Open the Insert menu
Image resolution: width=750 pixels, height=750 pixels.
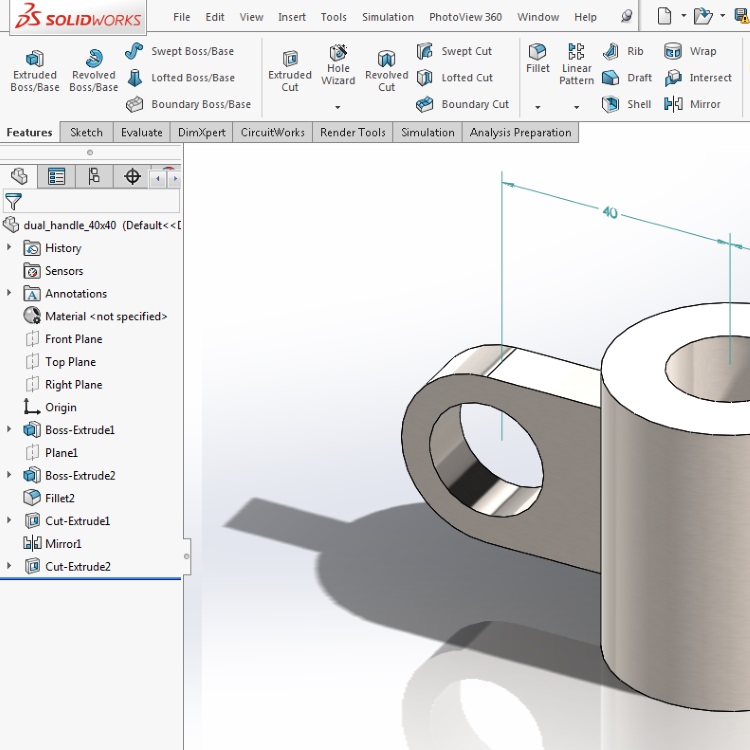[x=292, y=17]
